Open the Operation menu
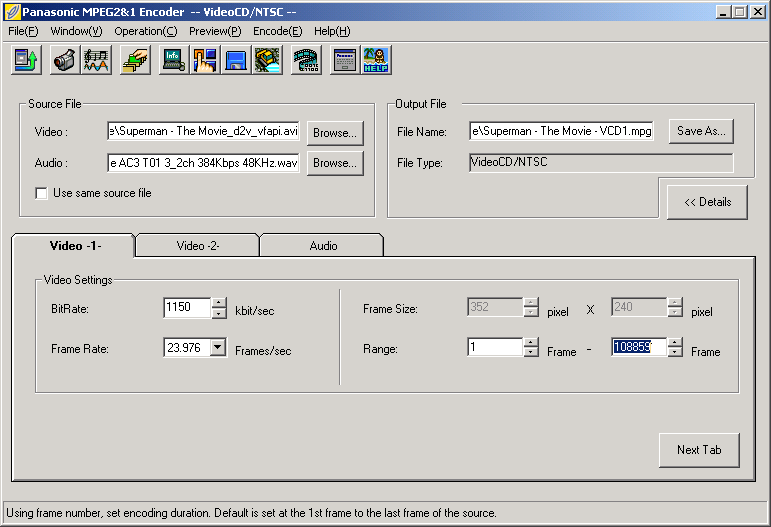Image resolution: width=771 pixels, height=527 pixels. pyautogui.click(x=145, y=31)
